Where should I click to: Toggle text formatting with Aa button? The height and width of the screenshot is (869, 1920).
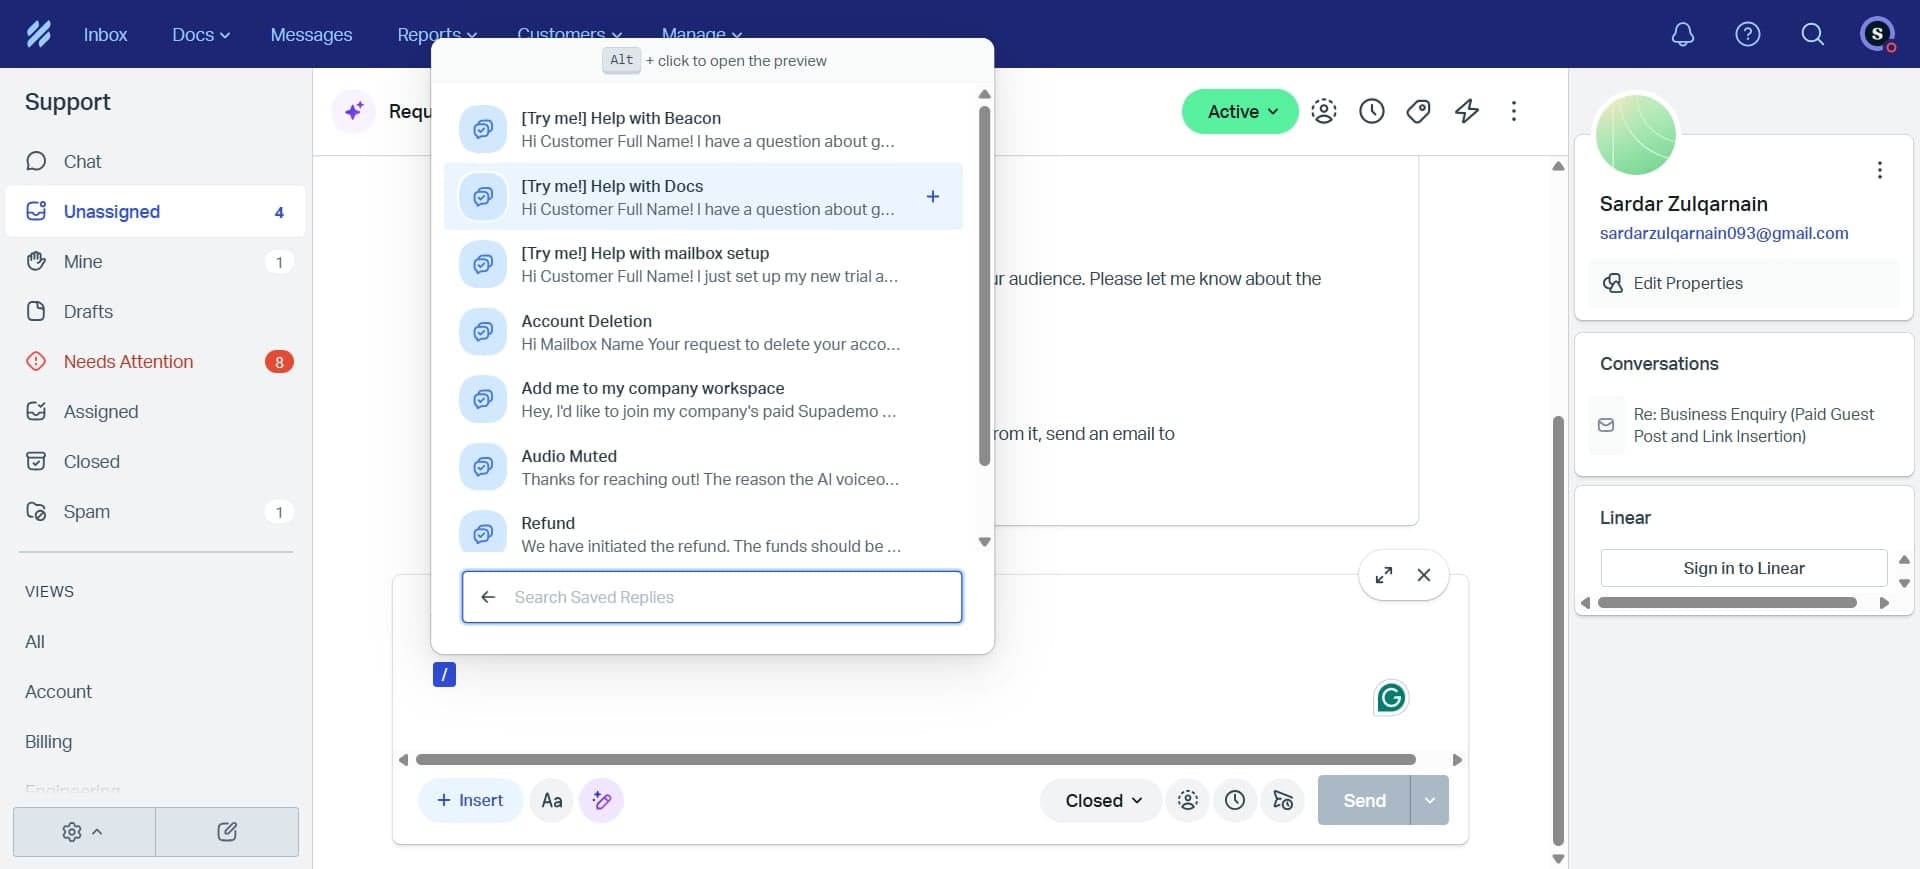pyautogui.click(x=551, y=800)
